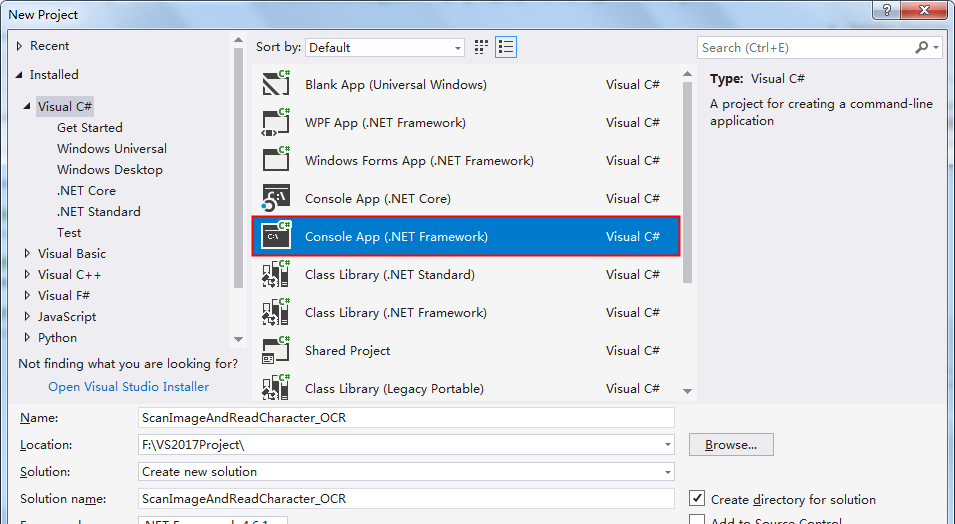Click the WPF App template icon
This screenshot has height=524, width=955.
point(276,122)
